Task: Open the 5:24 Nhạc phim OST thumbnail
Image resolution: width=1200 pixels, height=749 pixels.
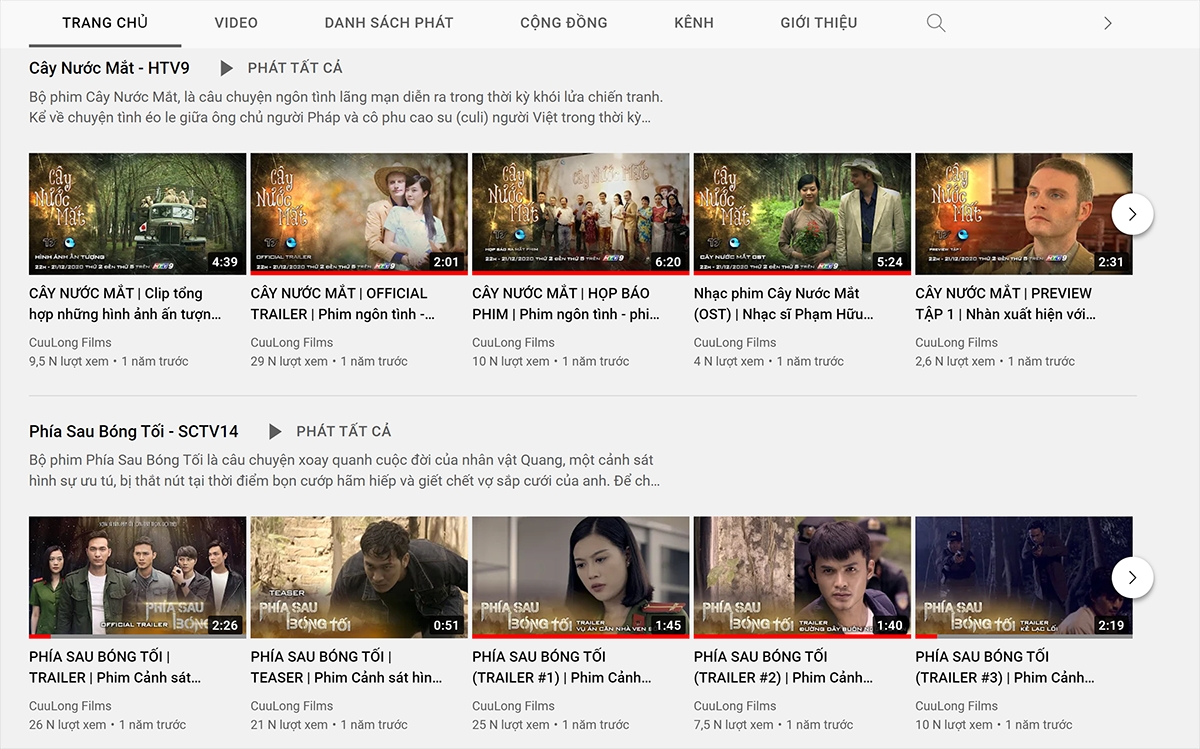Action: pos(802,214)
